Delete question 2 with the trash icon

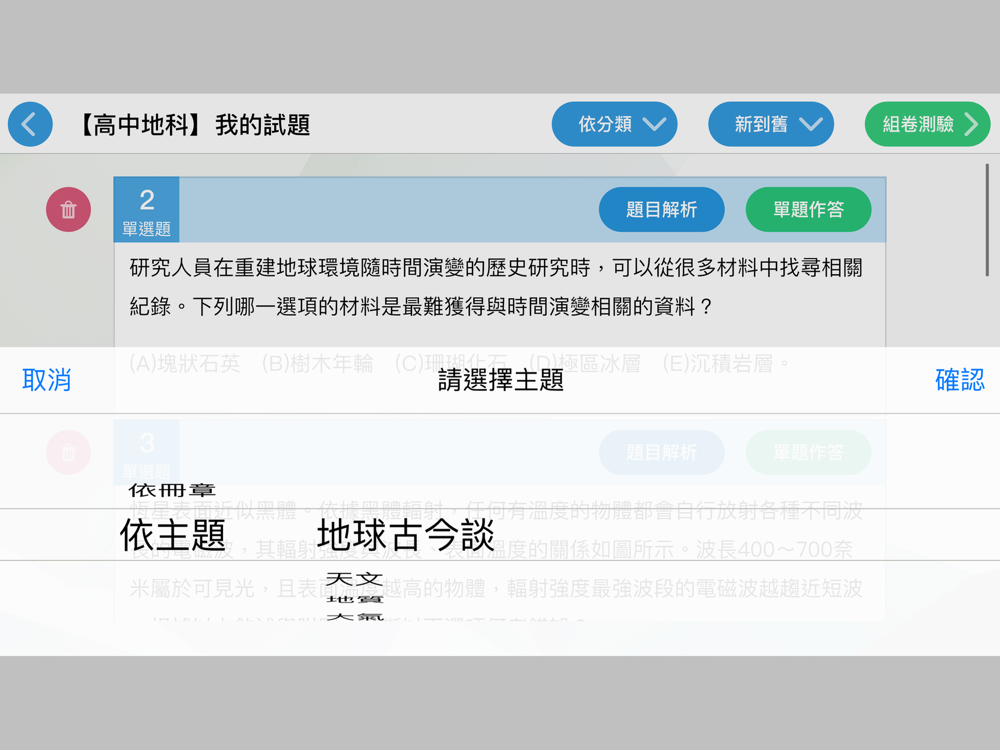coord(68,209)
